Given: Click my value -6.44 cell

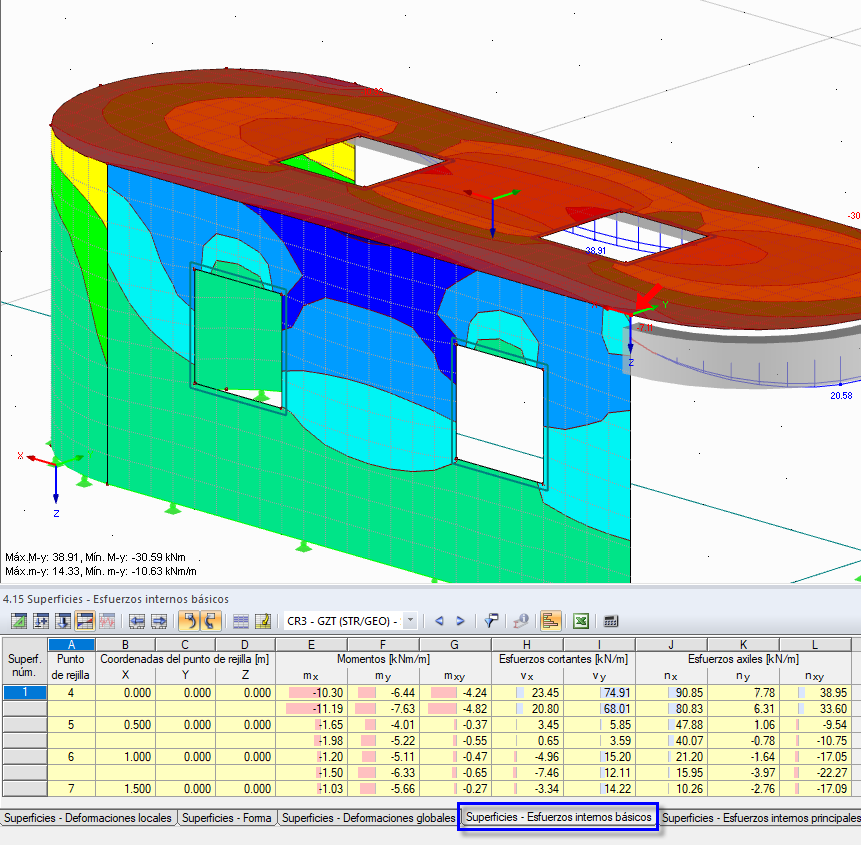Looking at the screenshot, I should pyautogui.click(x=383, y=692).
